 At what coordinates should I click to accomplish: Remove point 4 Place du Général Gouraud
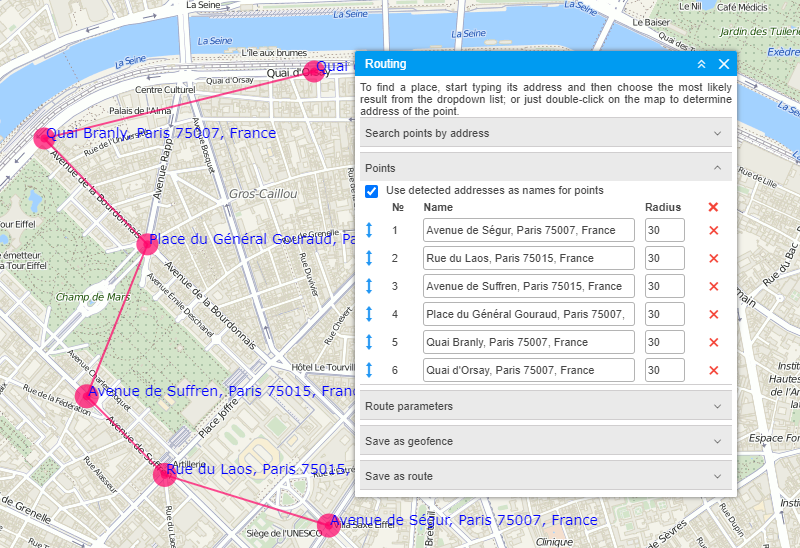714,314
